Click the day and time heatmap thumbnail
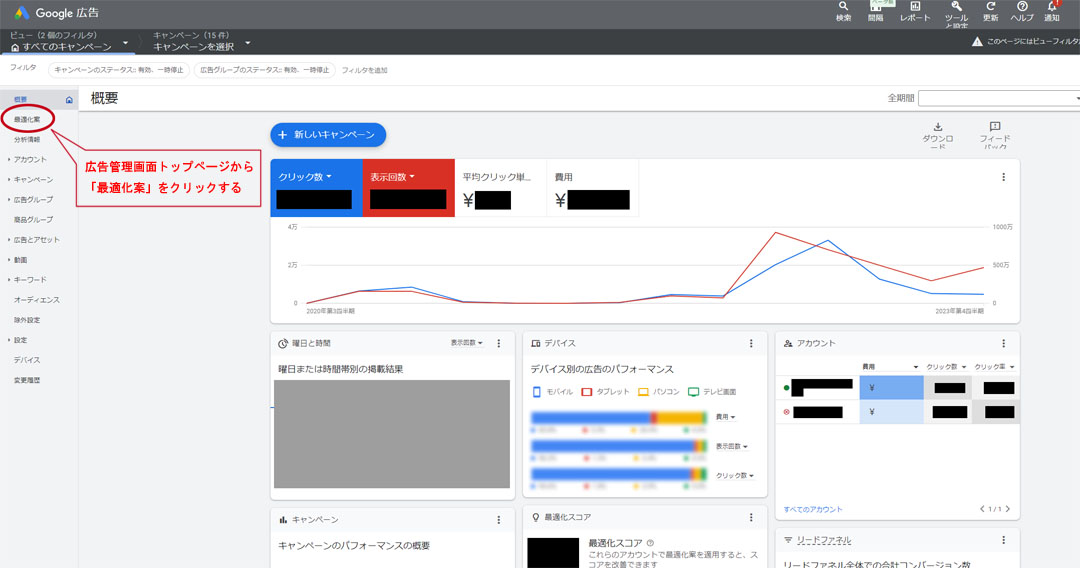 pyautogui.click(x=392, y=434)
